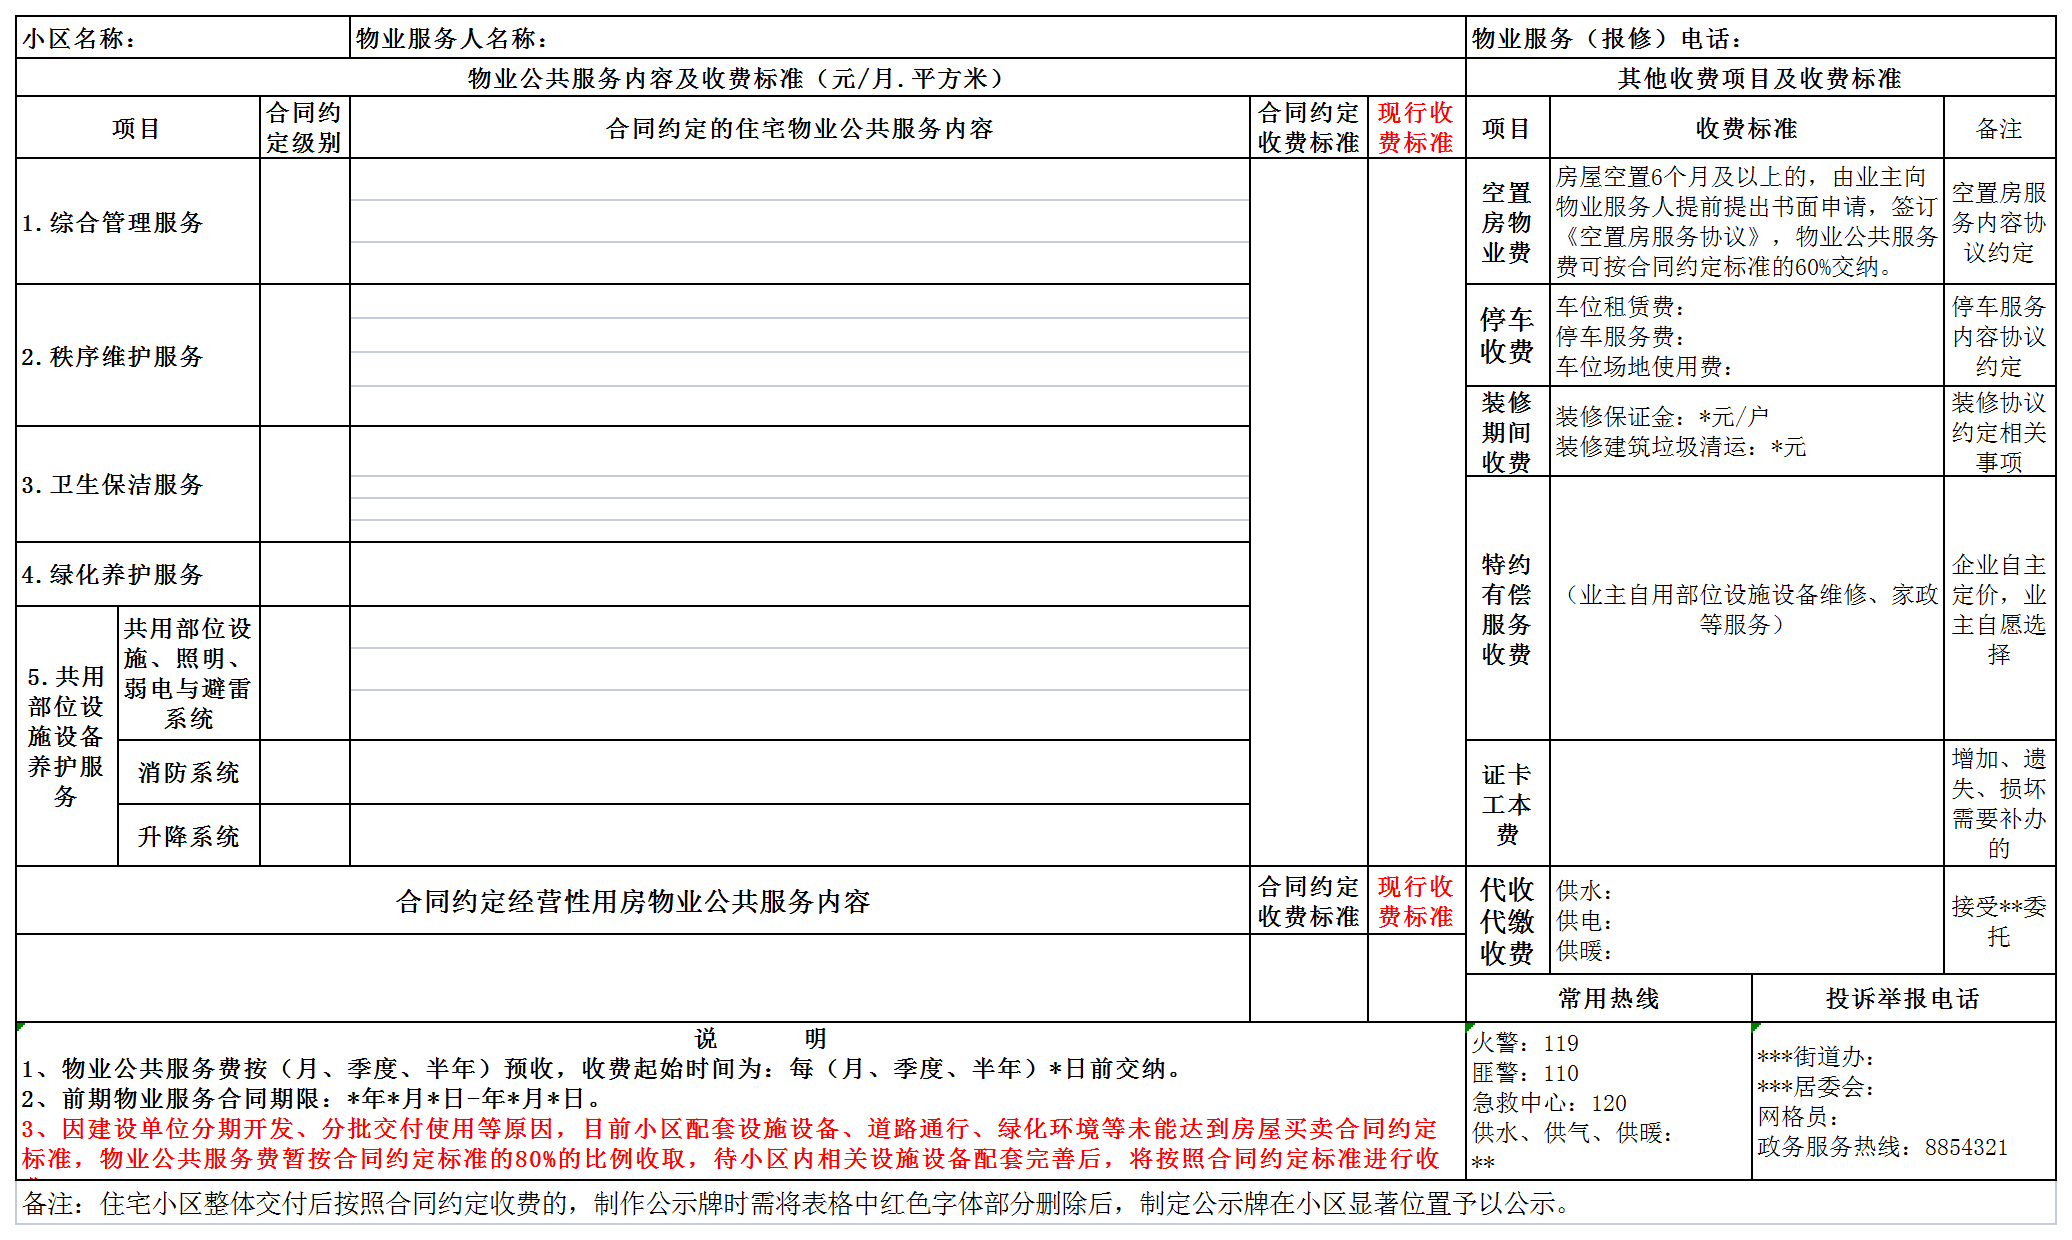
Task: Select the 特约有偿服务收费 item cell
Action: [x=1507, y=609]
